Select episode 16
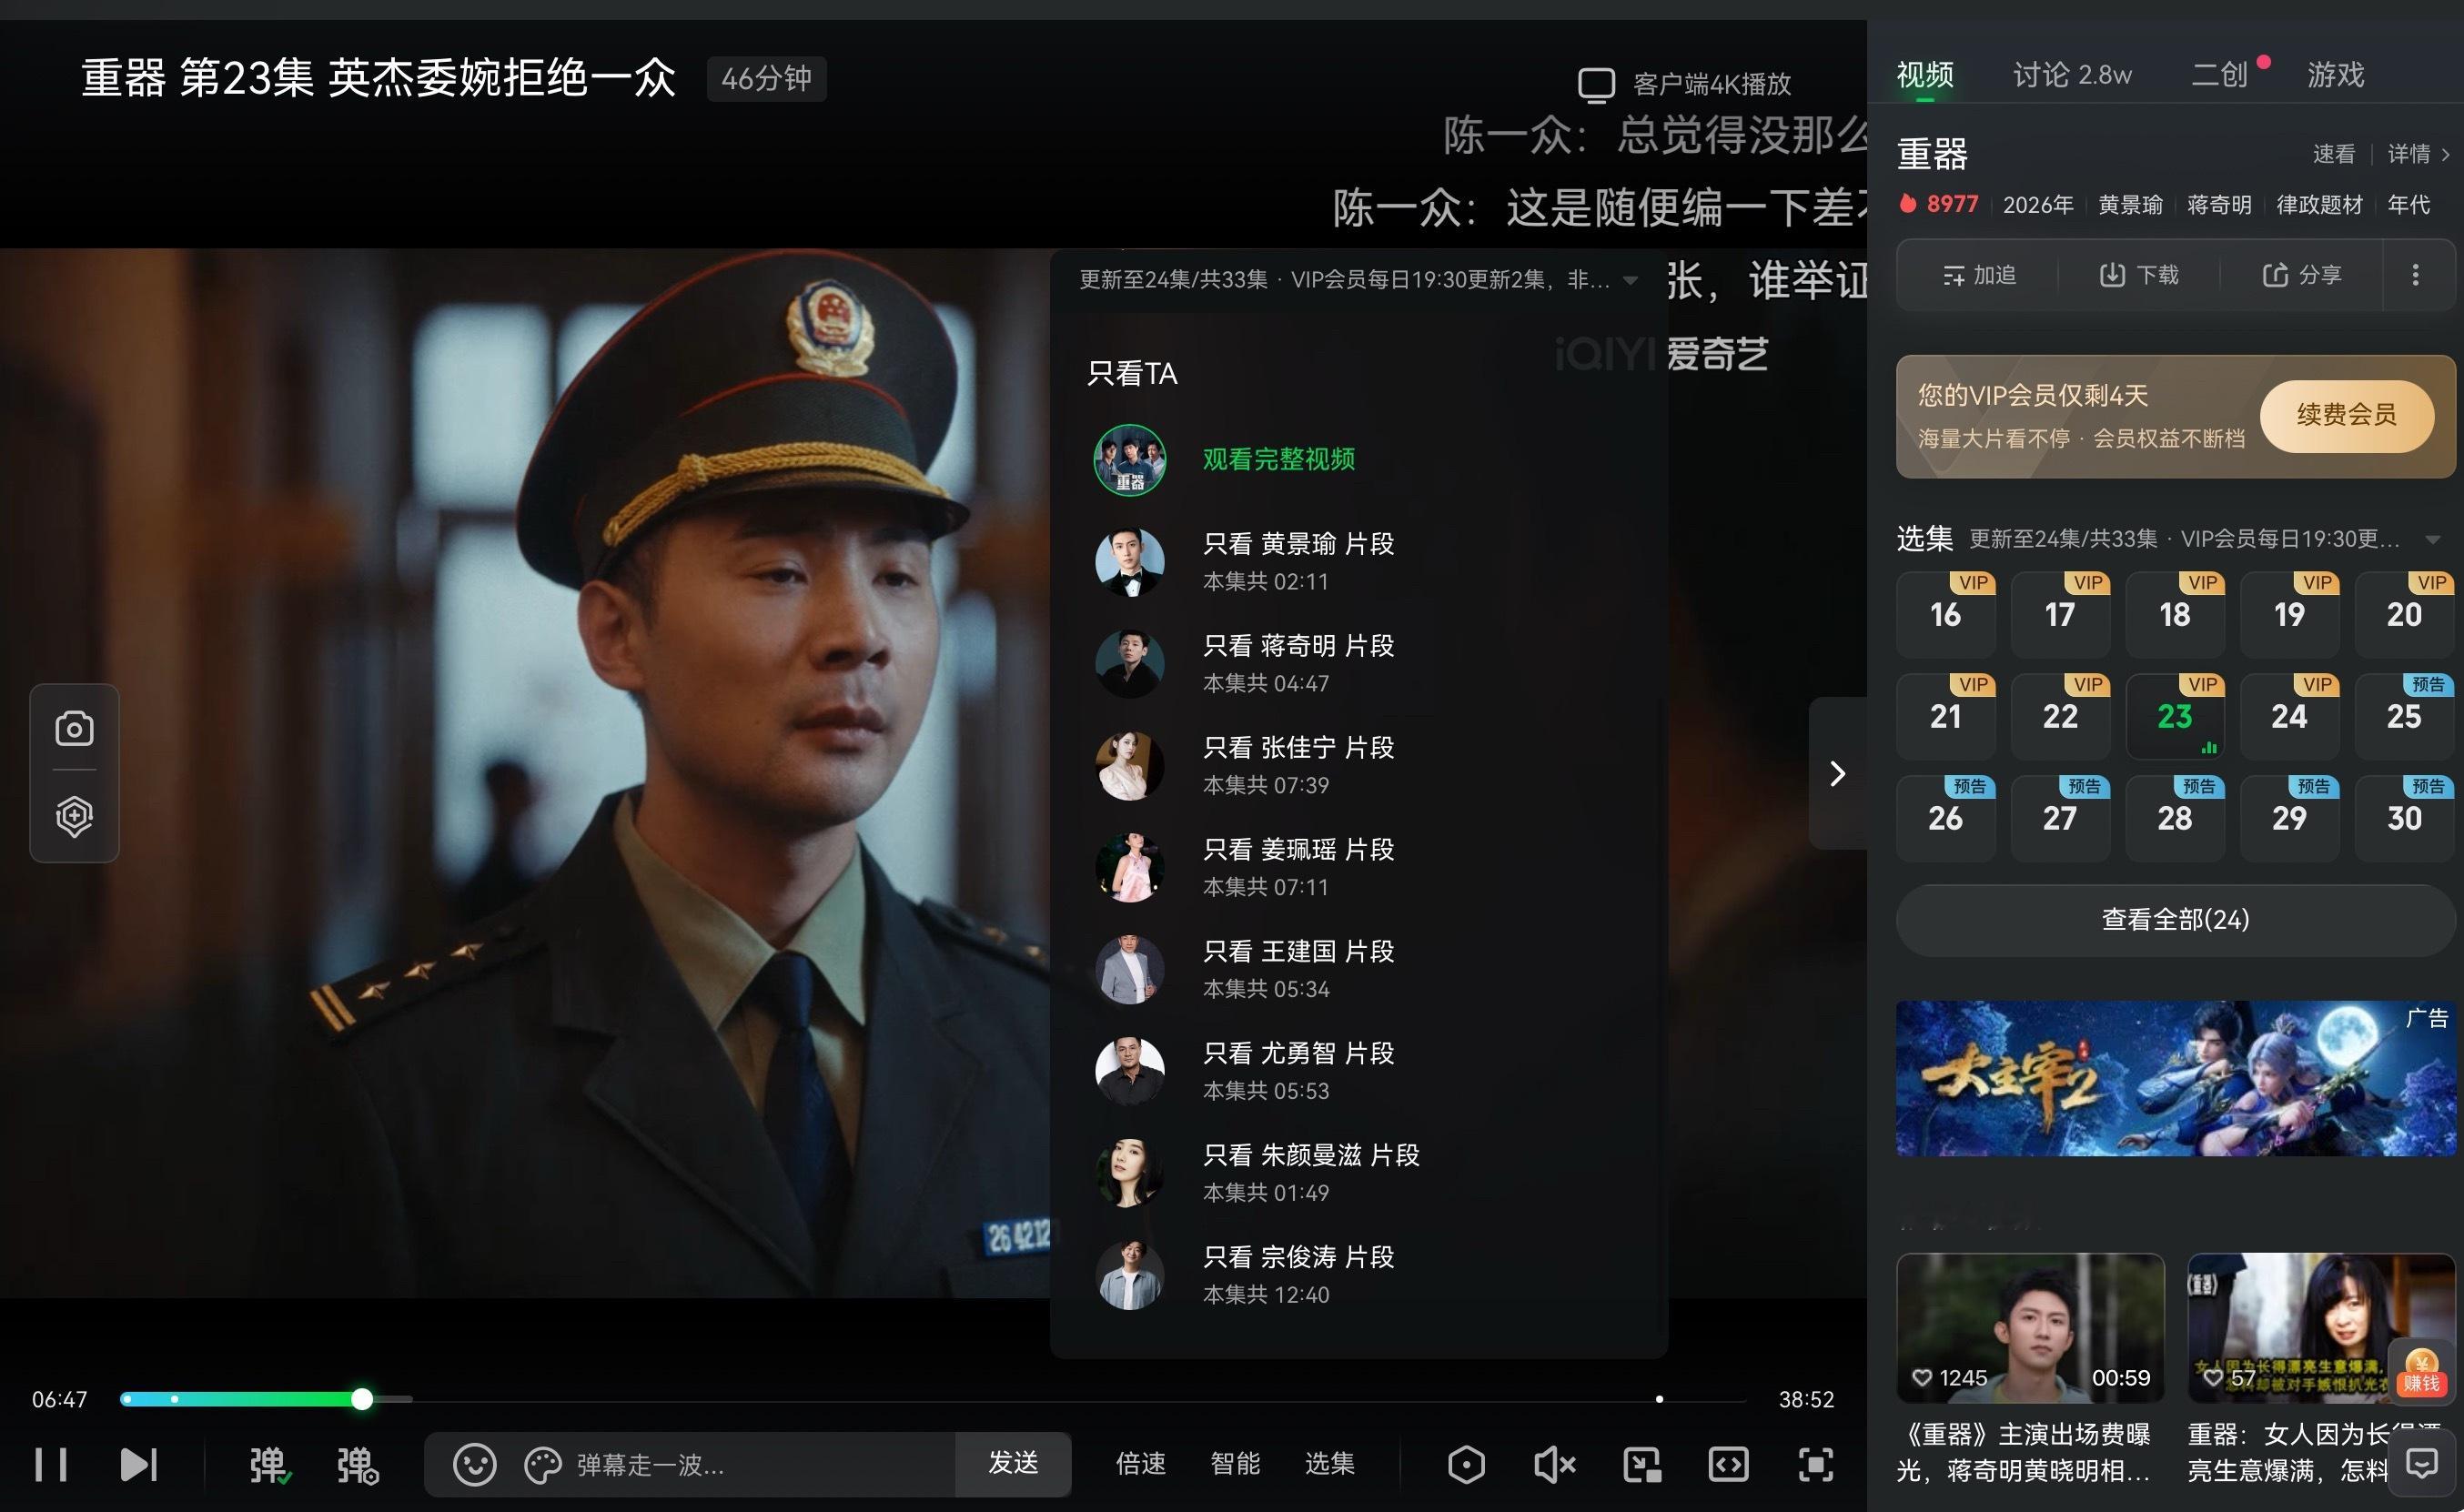2464x1512 pixels. click(1945, 614)
